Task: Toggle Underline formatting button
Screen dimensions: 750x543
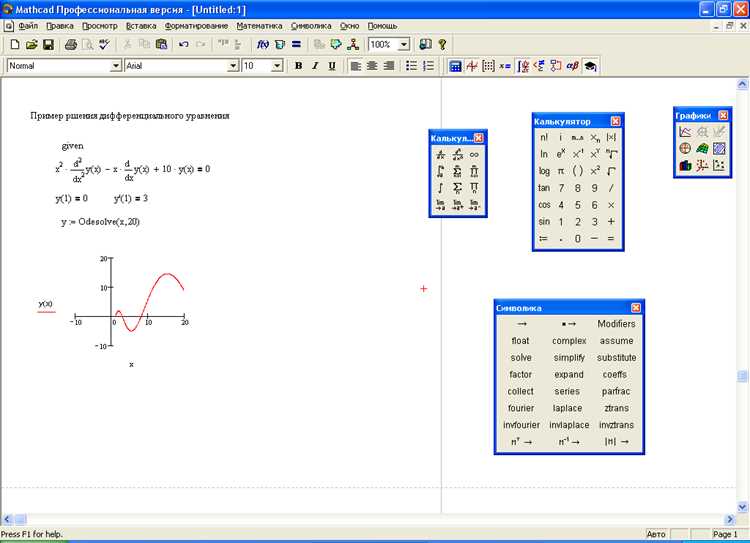Action: click(332, 66)
